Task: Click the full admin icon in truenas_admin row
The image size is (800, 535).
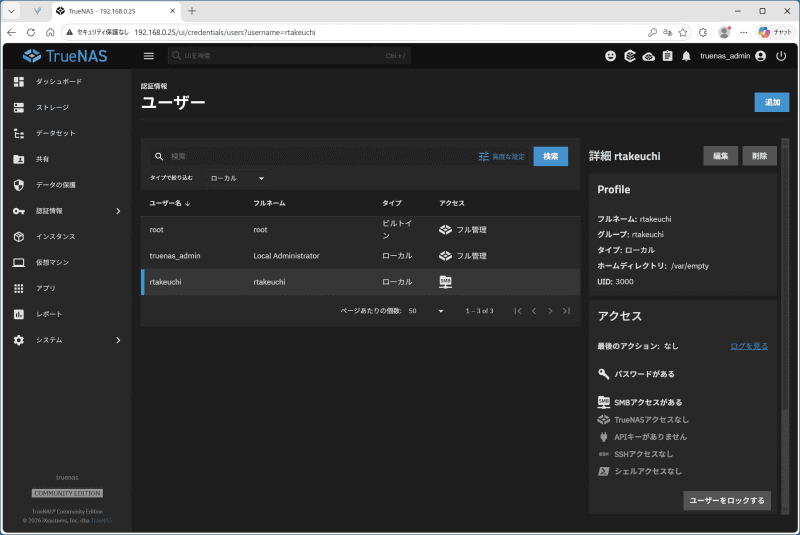Action: pyautogui.click(x=445, y=256)
